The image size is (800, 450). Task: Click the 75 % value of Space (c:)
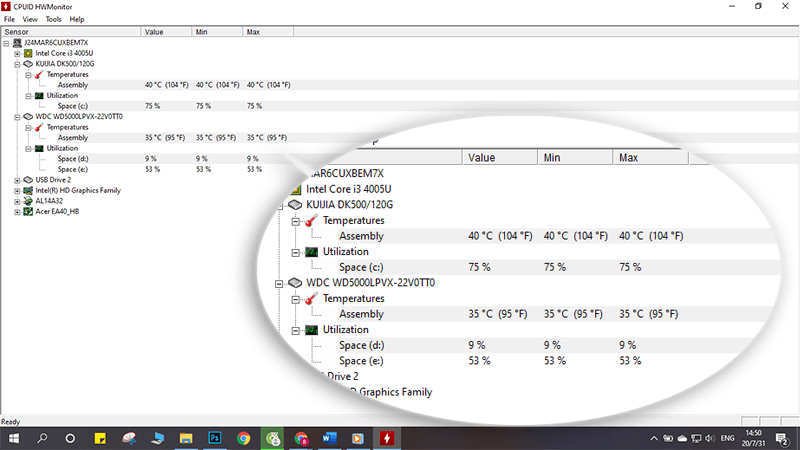coord(153,106)
